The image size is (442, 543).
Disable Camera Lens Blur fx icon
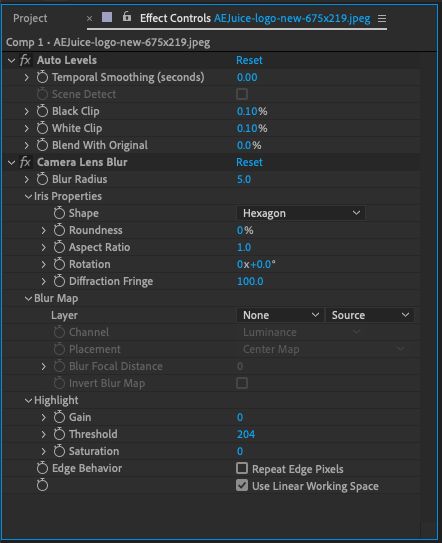[x=25, y=162]
